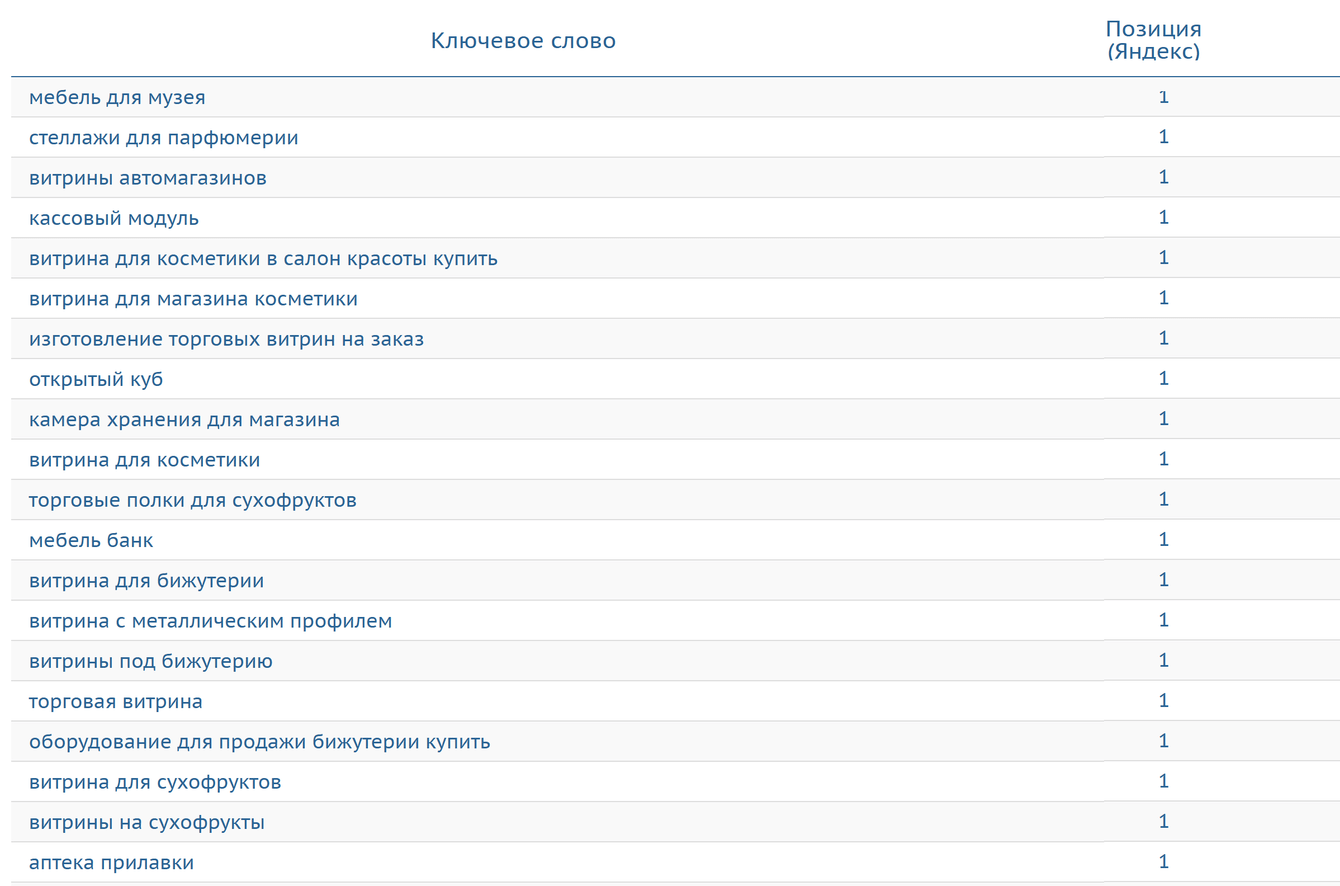Image resolution: width=1340 pixels, height=886 pixels.
Task: Select keyword 'витрины под бижутерию'
Action: click(151, 662)
